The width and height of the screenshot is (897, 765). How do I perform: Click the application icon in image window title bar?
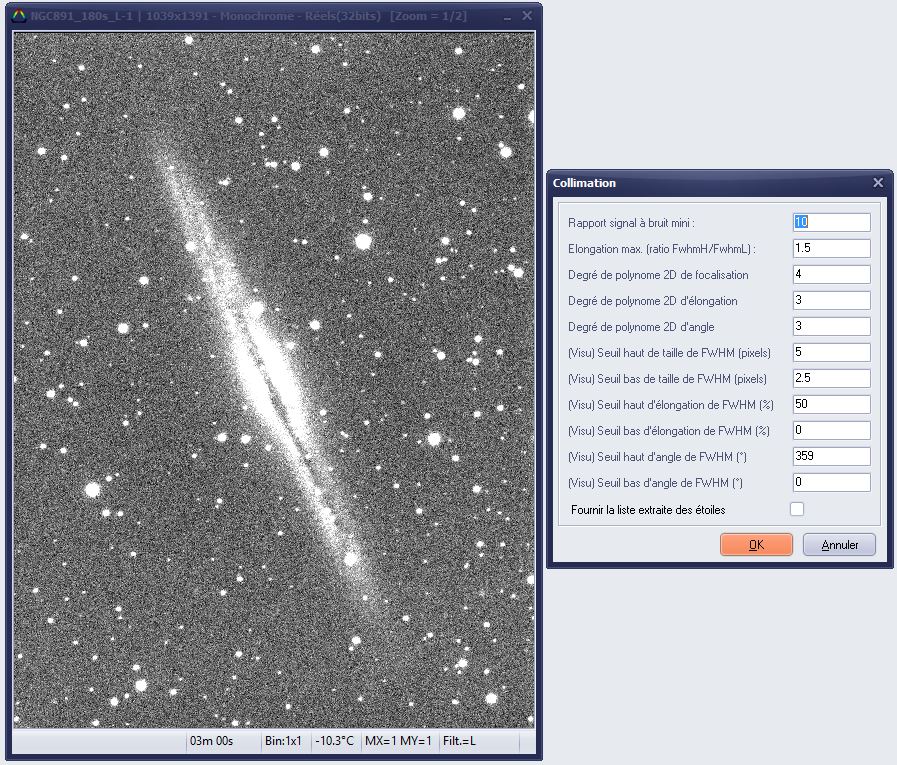click(x=18, y=16)
